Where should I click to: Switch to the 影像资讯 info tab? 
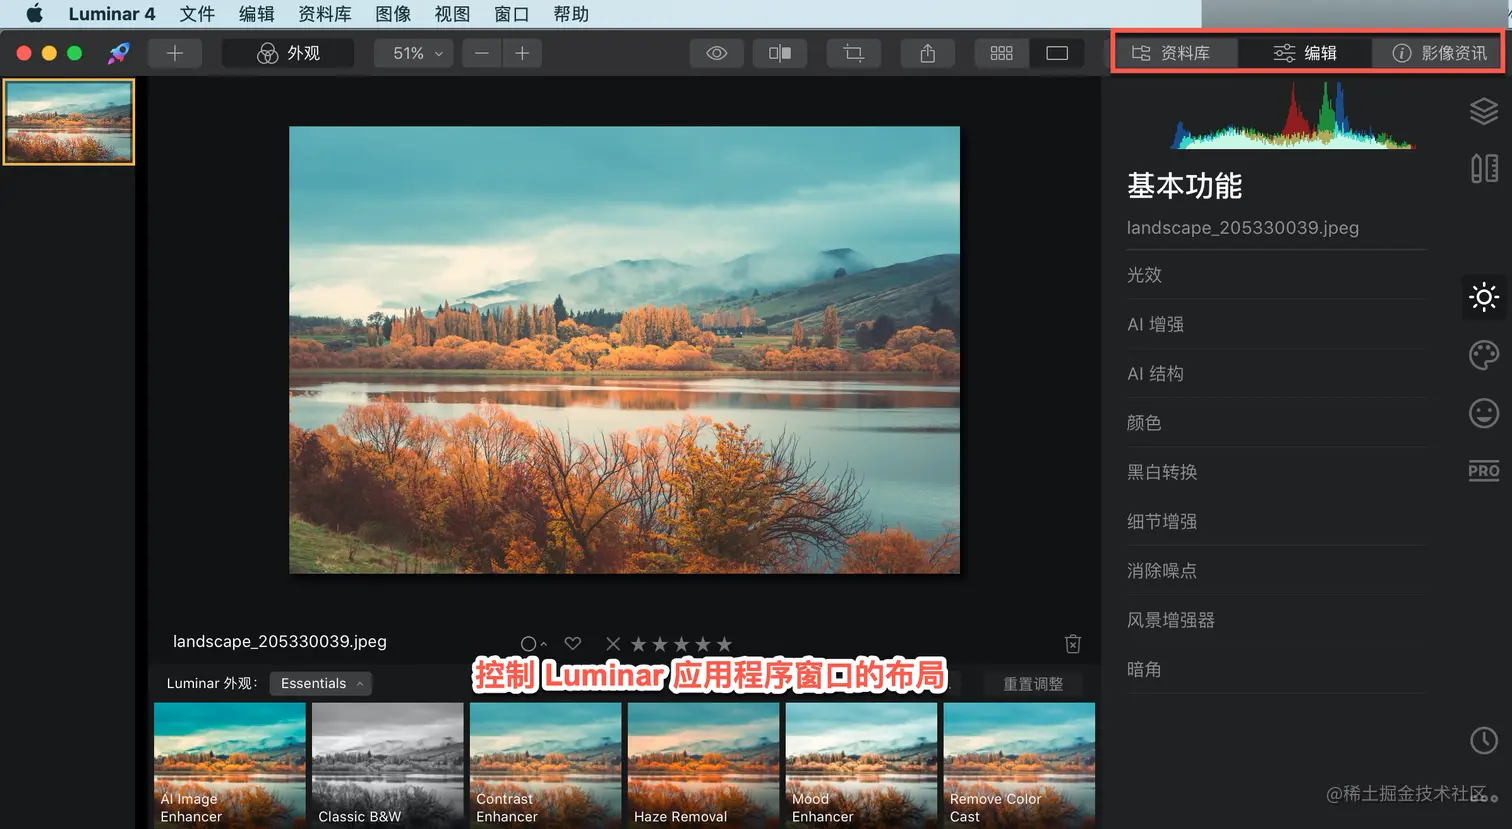pos(1438,53)
